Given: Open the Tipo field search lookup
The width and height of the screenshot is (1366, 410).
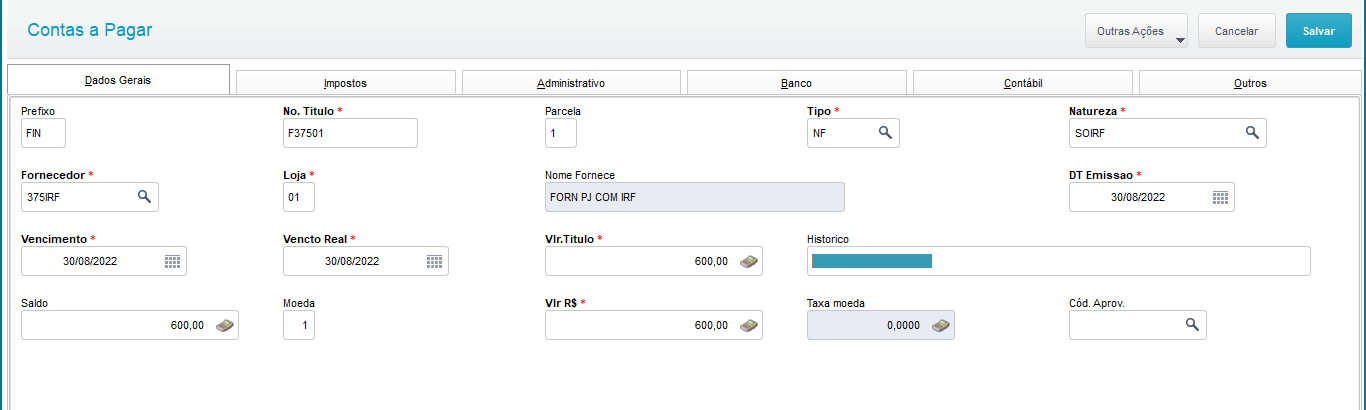Looking at the screenshot, I should click(885, 133).
